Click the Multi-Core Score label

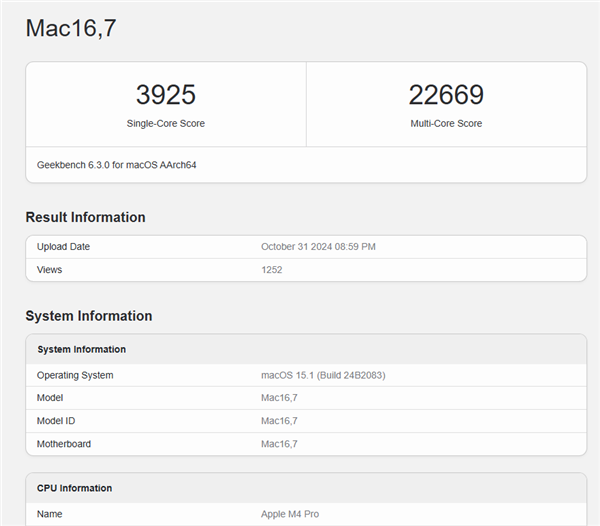point(446,124)
